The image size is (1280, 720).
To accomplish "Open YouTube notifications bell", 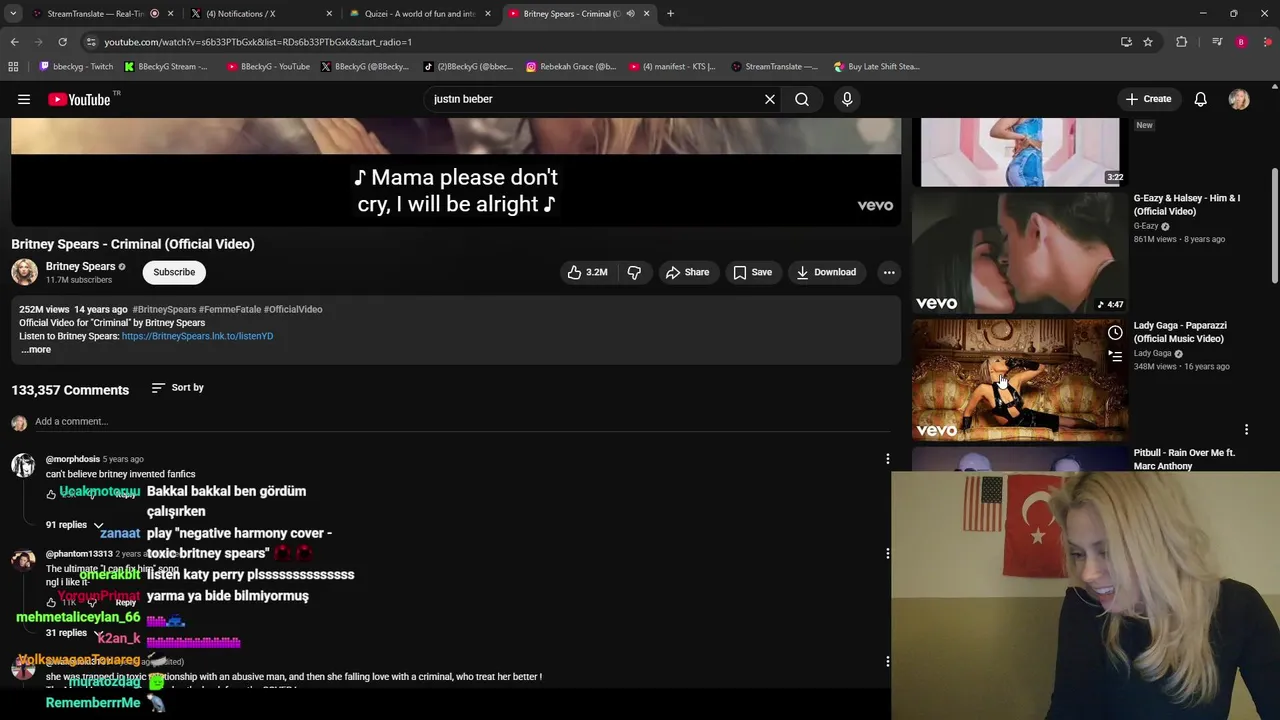I will pyautogui.click(x=1201, y=99).
